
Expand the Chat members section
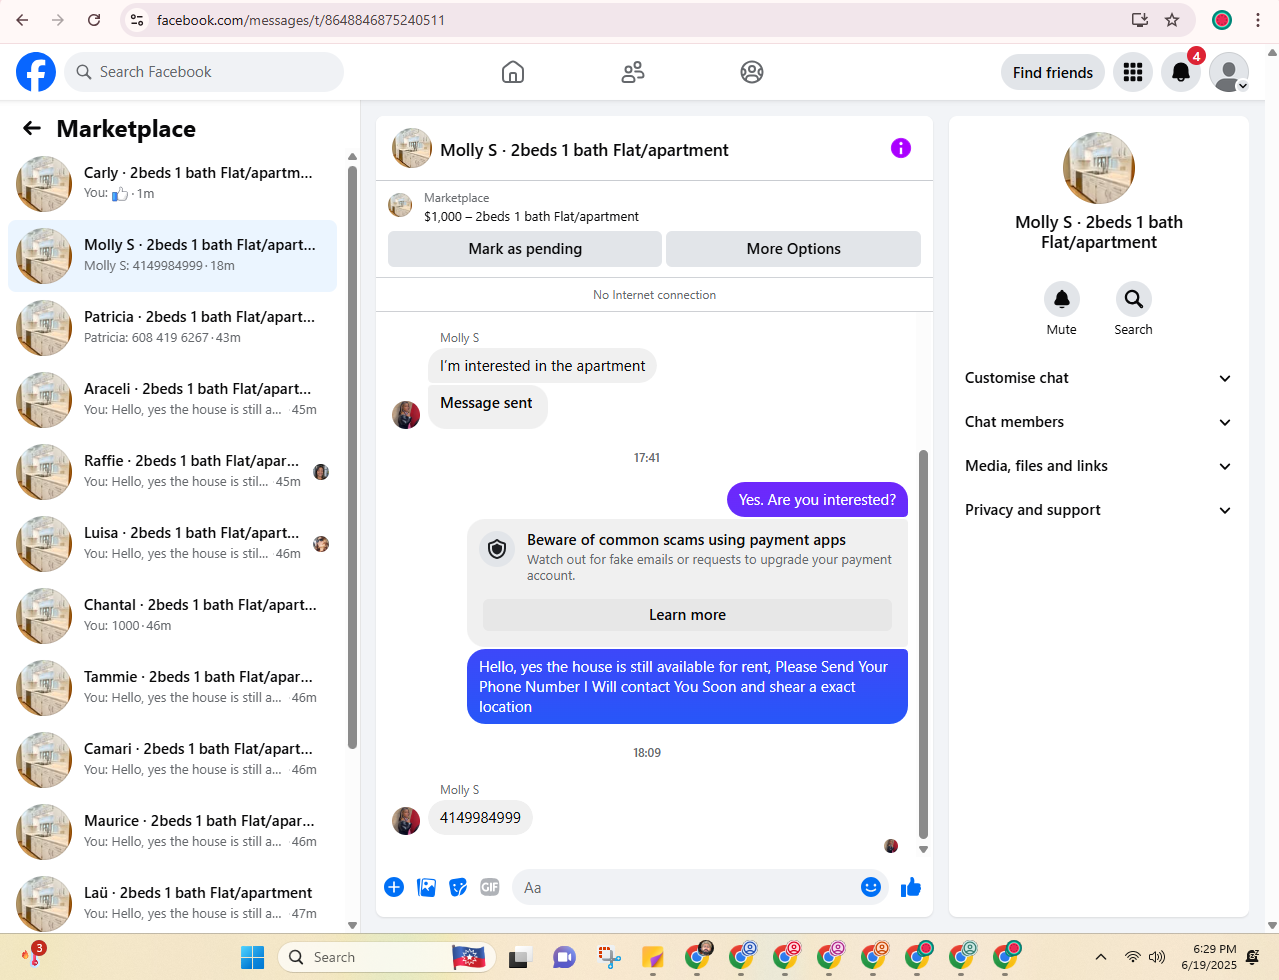1099,422
